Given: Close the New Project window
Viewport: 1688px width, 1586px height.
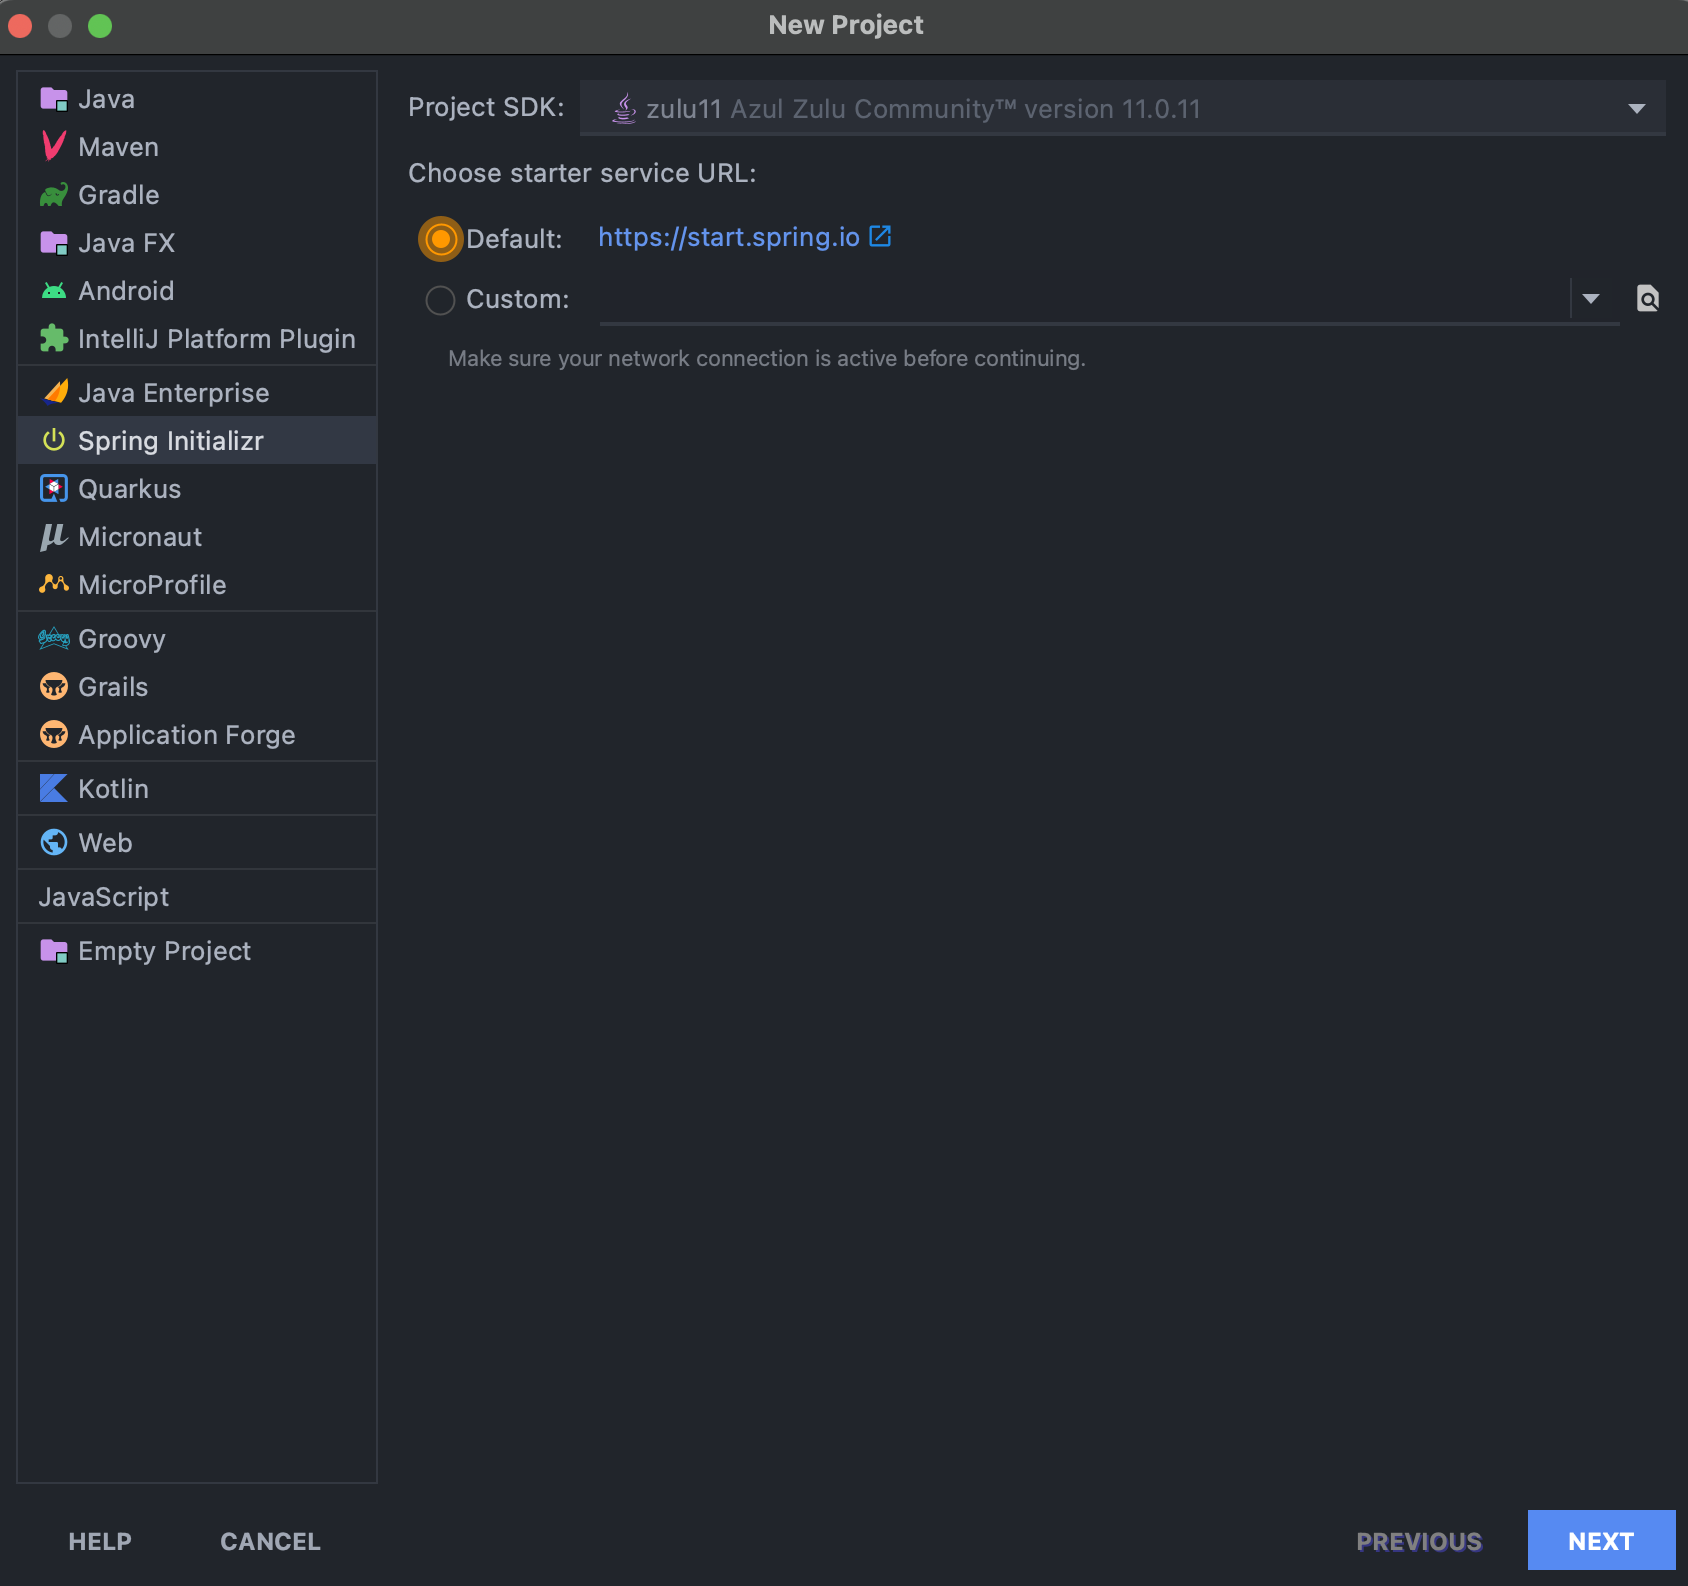Looking at the screenshot, I should [20, 26].
